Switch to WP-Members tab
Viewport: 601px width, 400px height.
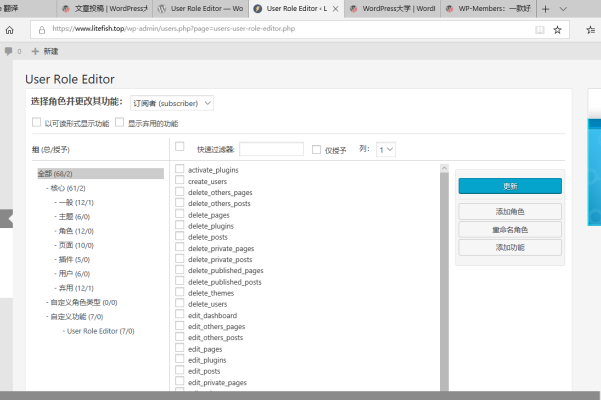coord(488,8)
